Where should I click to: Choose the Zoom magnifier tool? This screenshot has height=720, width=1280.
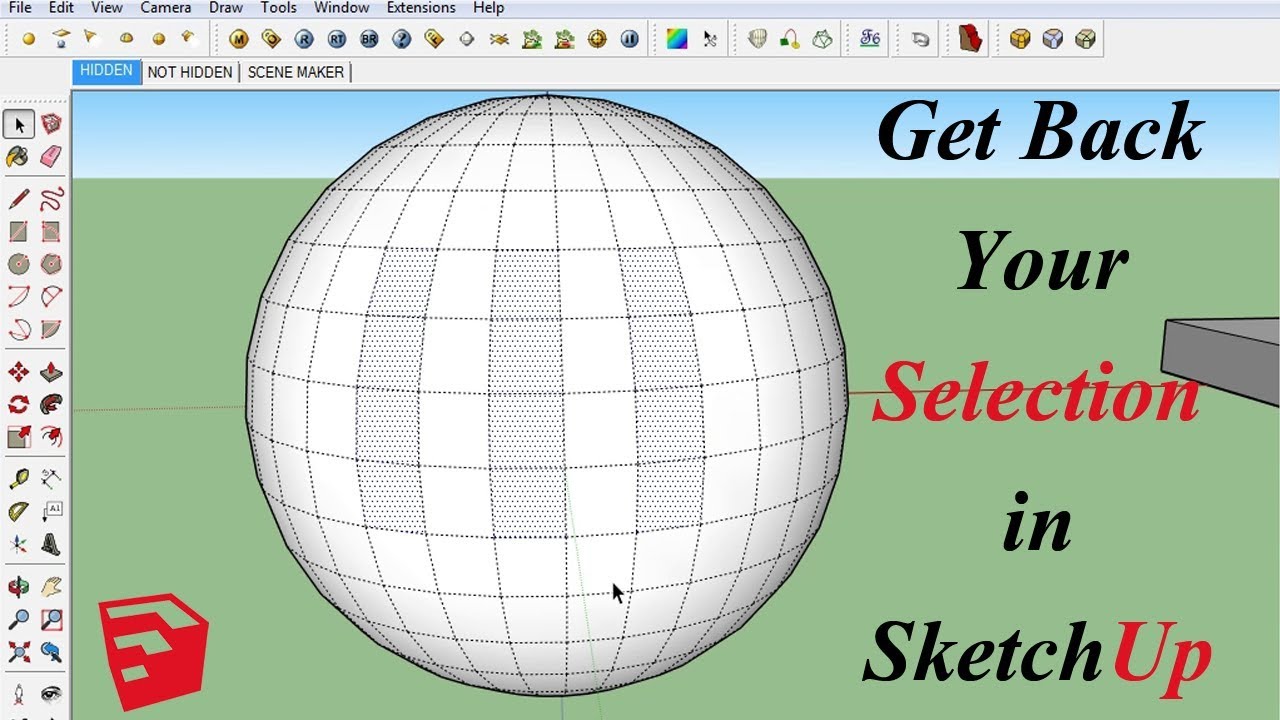(19, 620)
